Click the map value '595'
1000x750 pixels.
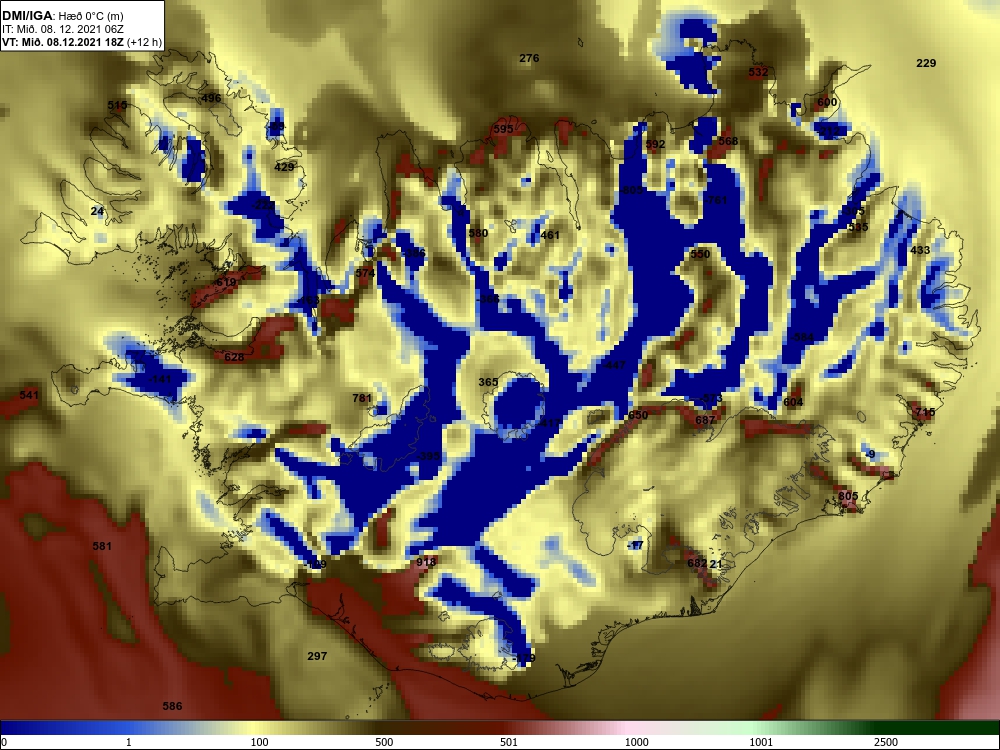coord(503,129)
